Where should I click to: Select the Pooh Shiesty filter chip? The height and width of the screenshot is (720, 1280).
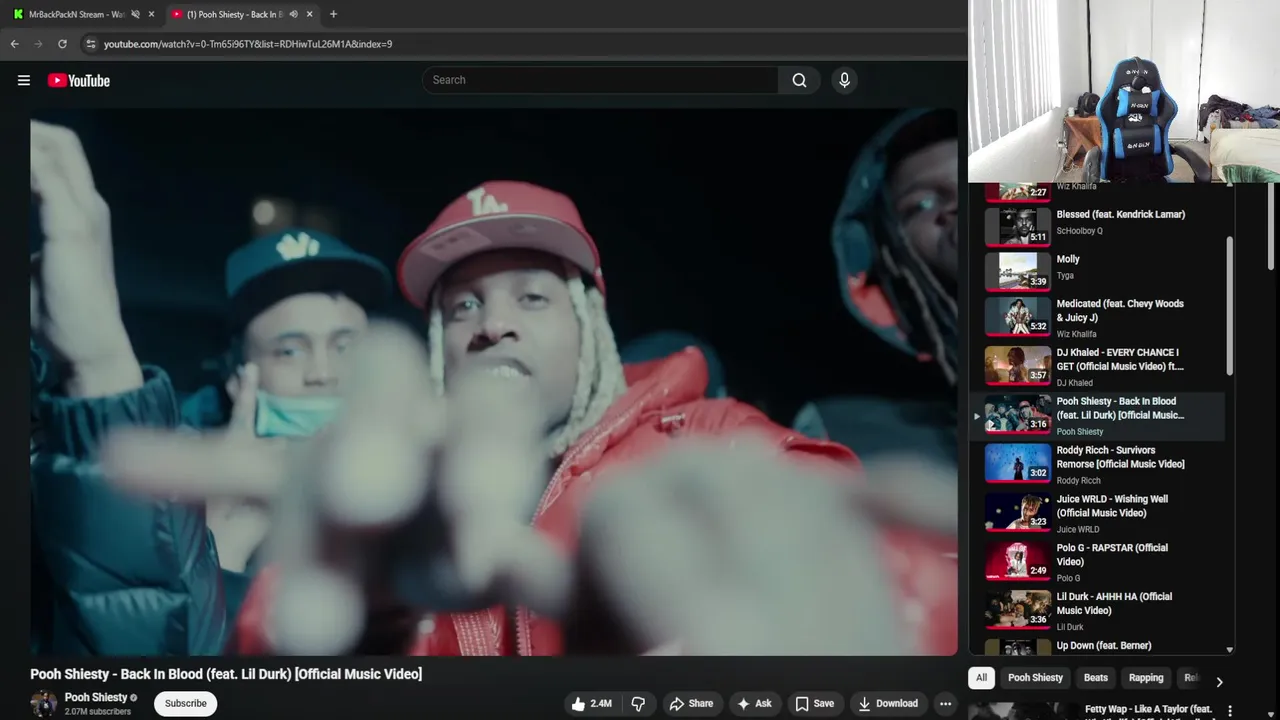[x=1035, y=678]
